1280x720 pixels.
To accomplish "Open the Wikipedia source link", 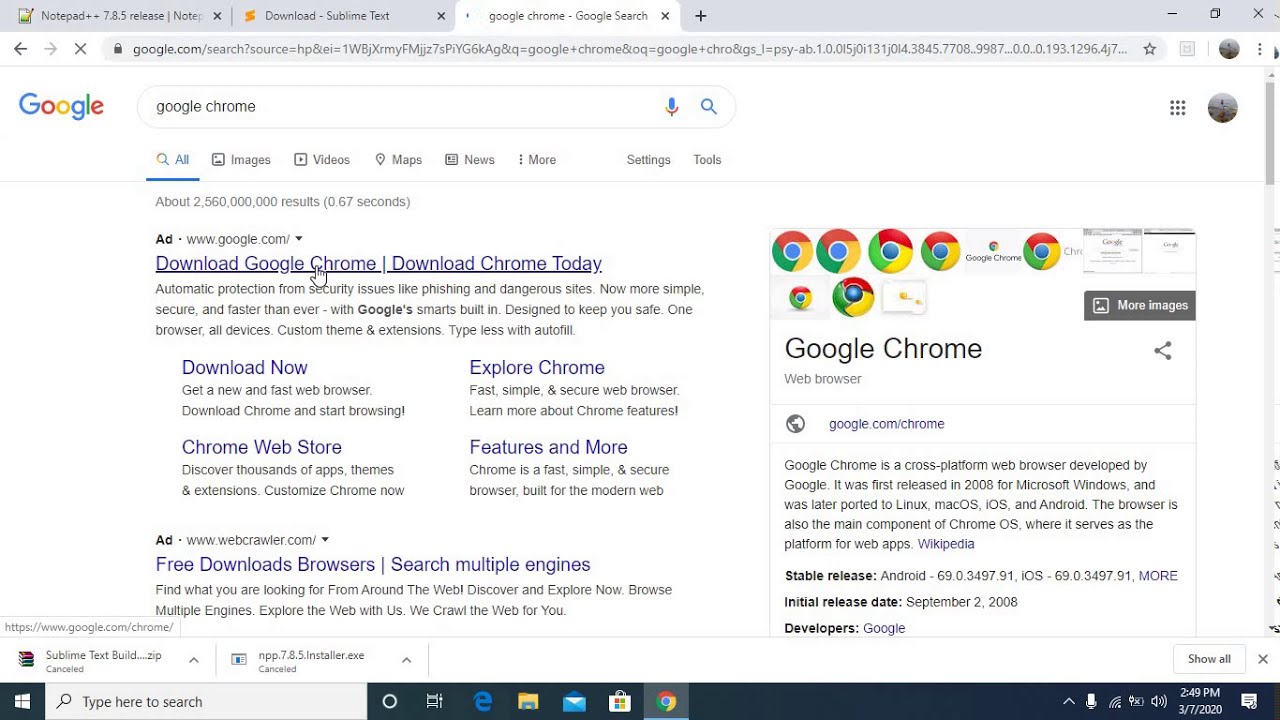I will tap(946, 544).
